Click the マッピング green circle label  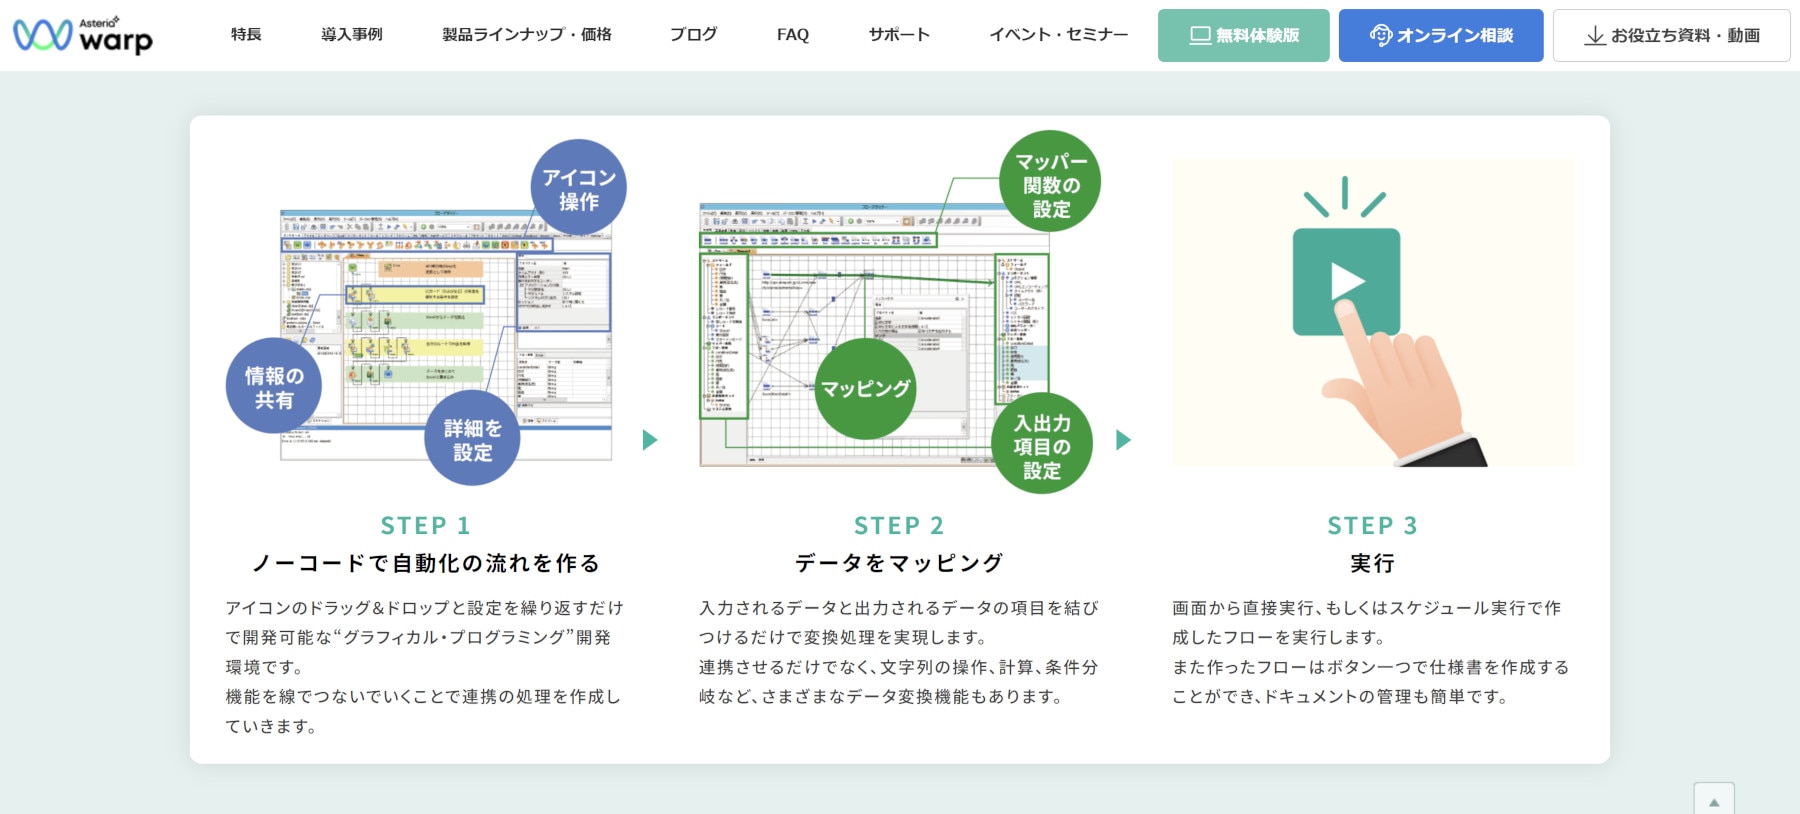coord(865,388)
